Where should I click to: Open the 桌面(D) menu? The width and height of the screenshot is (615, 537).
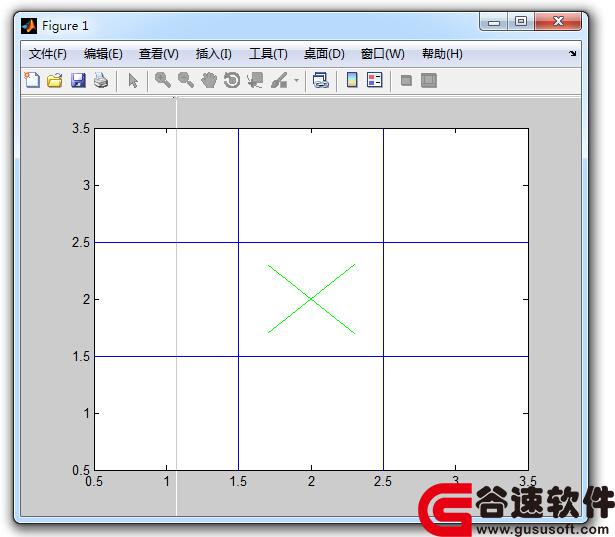(x=324, y=54)
